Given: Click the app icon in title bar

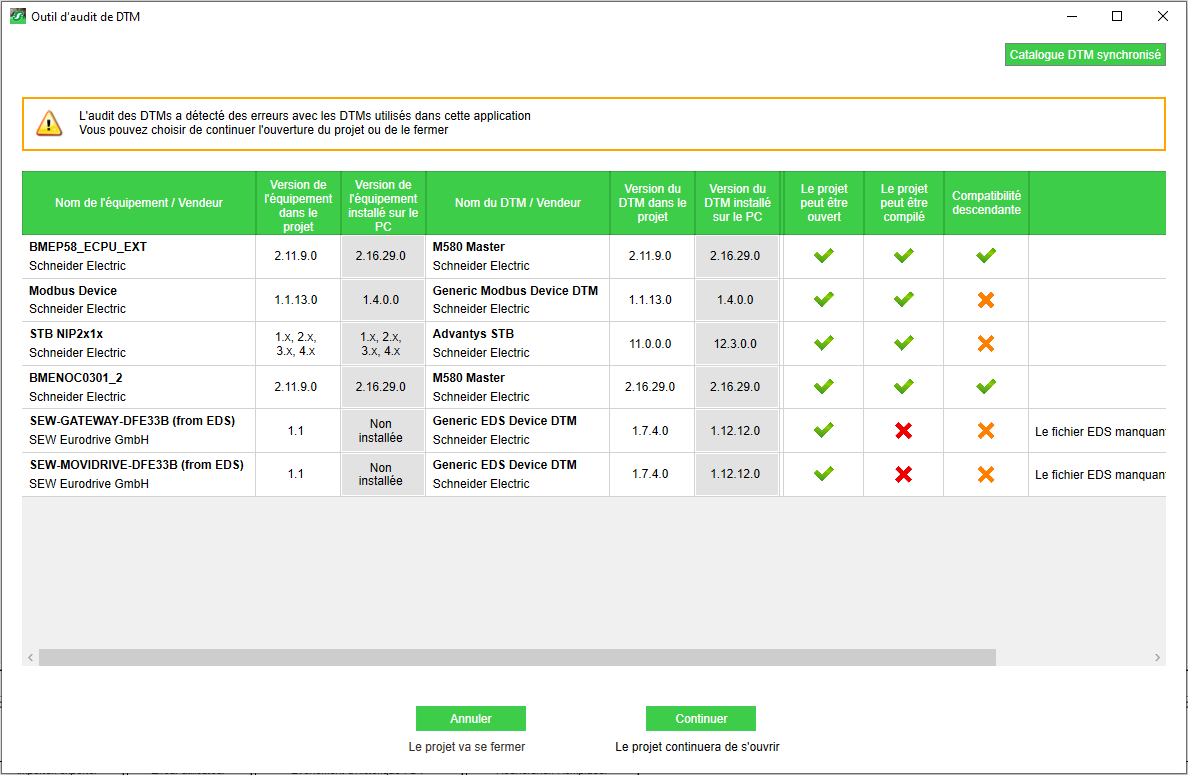Looking at the screenshot, I should pos(17,16).
